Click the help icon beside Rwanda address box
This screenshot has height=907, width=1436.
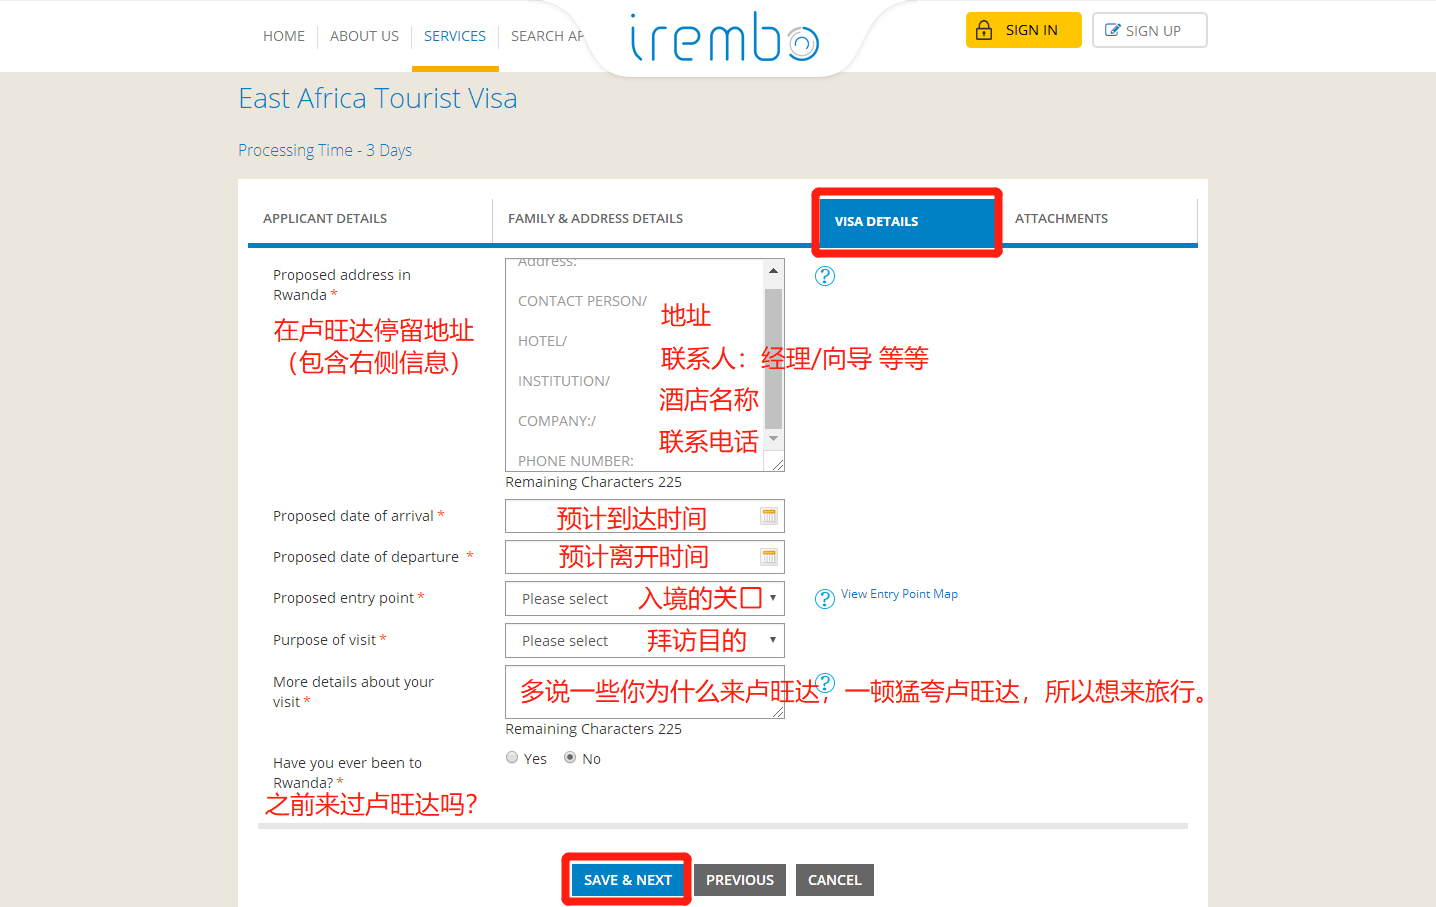tap(825, 276)
